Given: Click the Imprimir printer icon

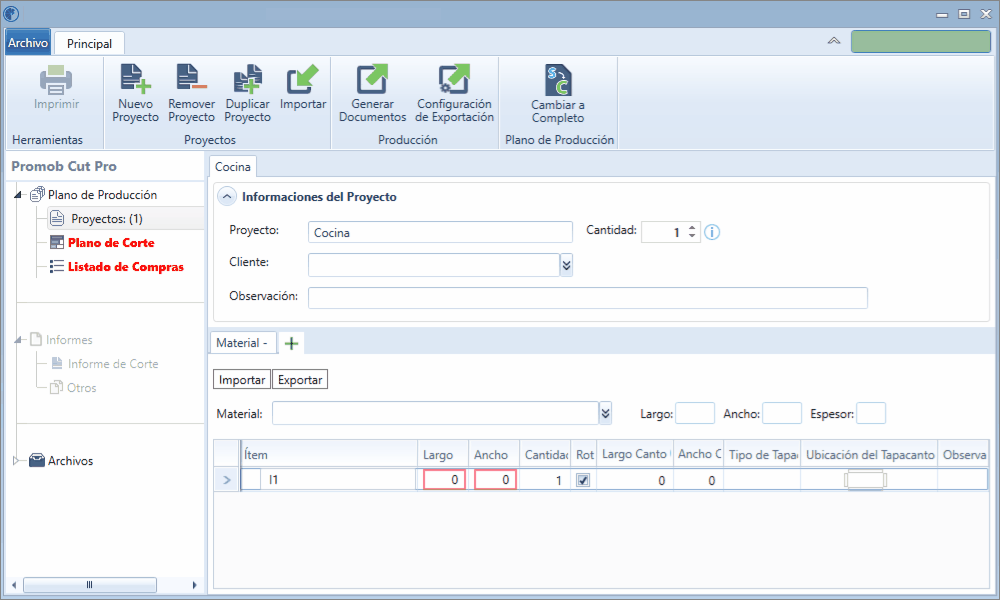Looking at the screenshot, I should tap(56, 80).
